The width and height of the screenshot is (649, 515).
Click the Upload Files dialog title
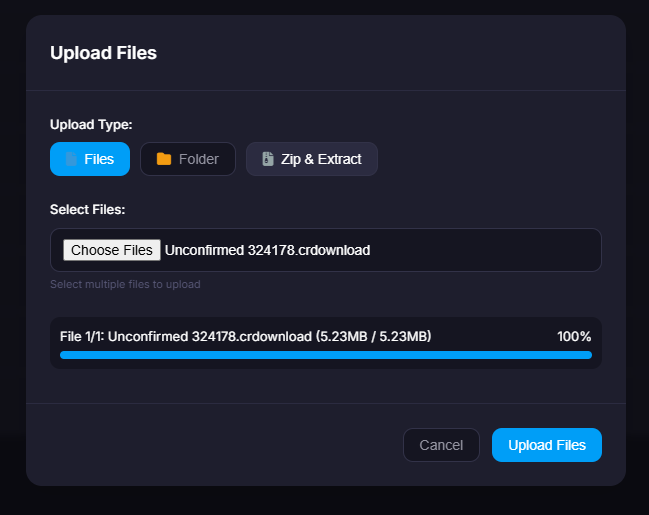click(x=103, y=53)
